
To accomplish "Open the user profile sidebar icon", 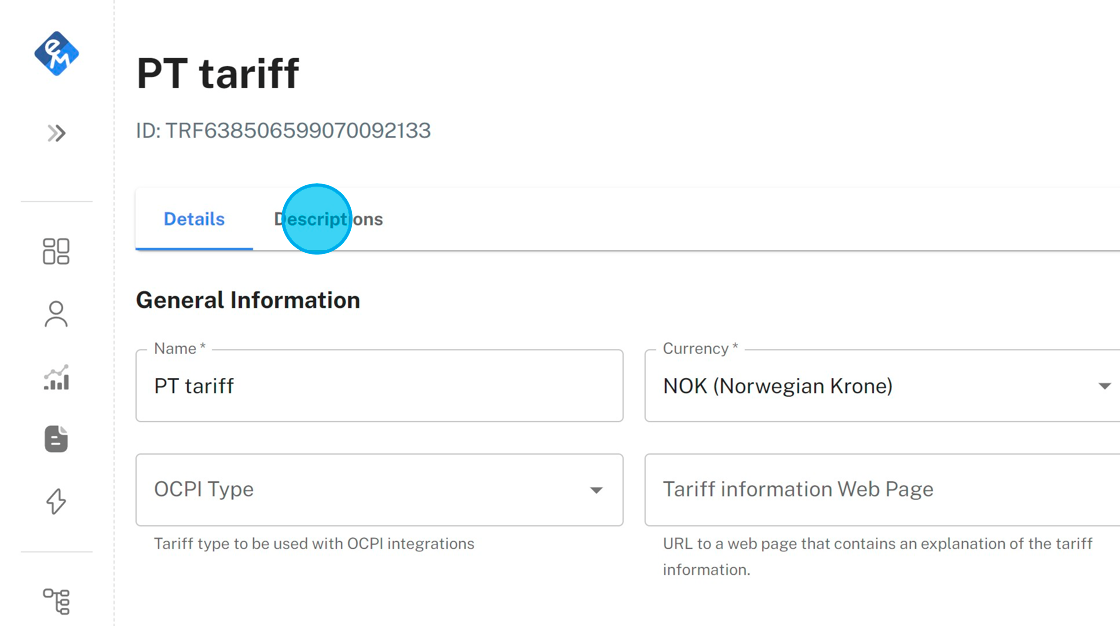I will [x=56, y=314].
